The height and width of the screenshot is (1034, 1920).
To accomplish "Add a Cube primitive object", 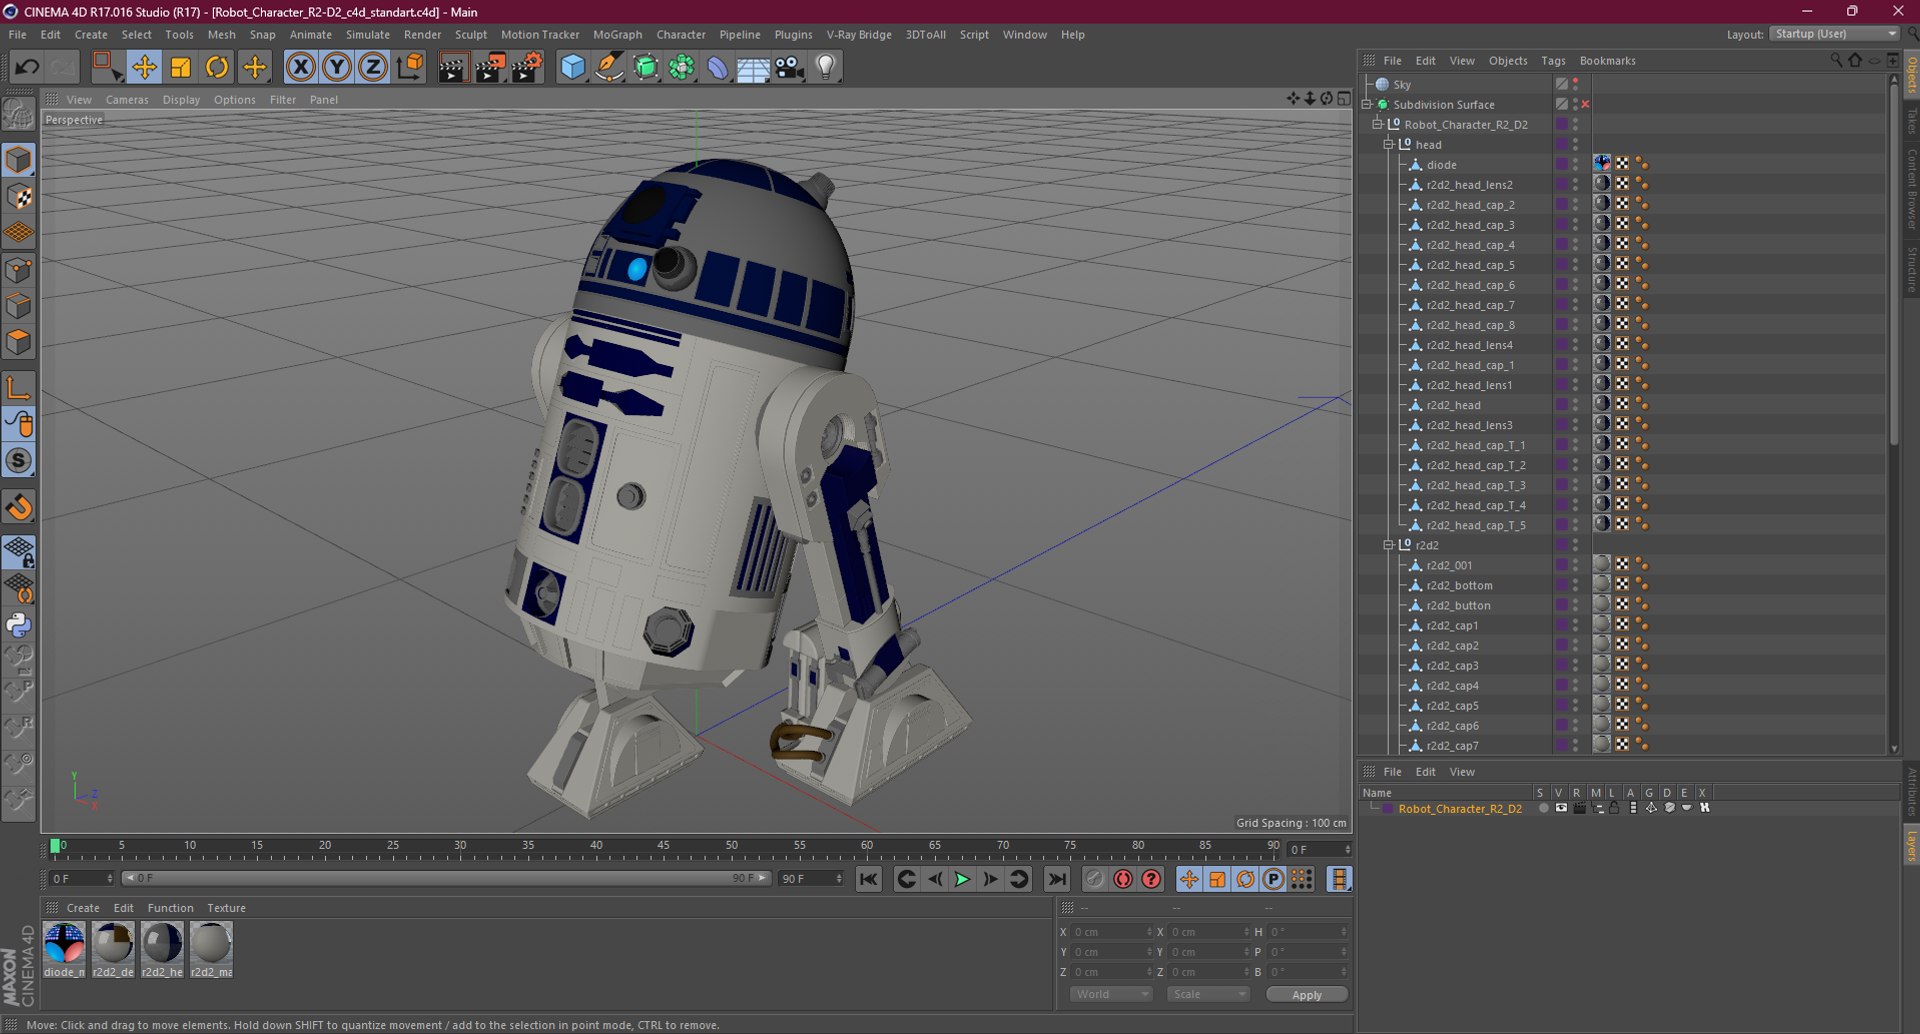I will click(x=572, y=67).
